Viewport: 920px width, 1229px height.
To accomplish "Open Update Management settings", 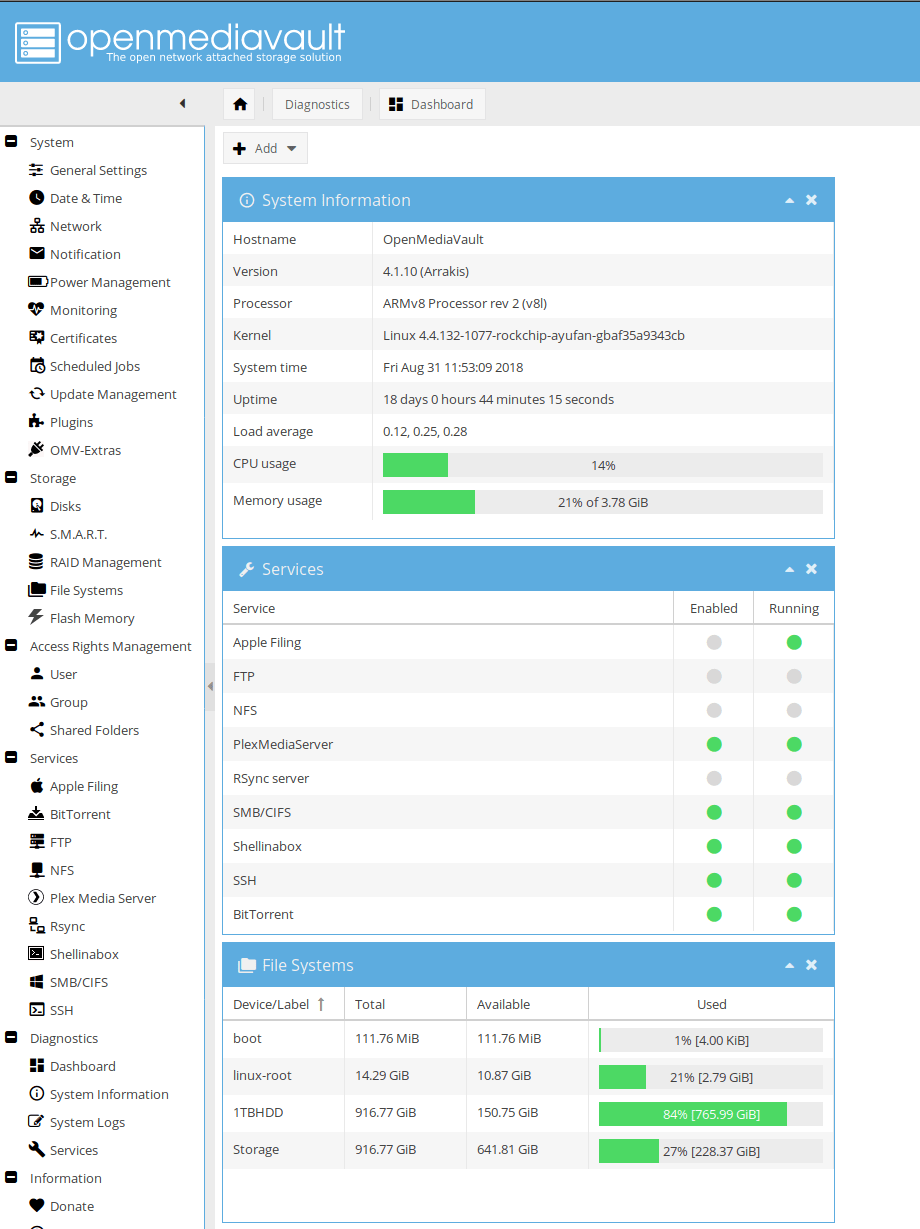I will (x=111, y=393).
